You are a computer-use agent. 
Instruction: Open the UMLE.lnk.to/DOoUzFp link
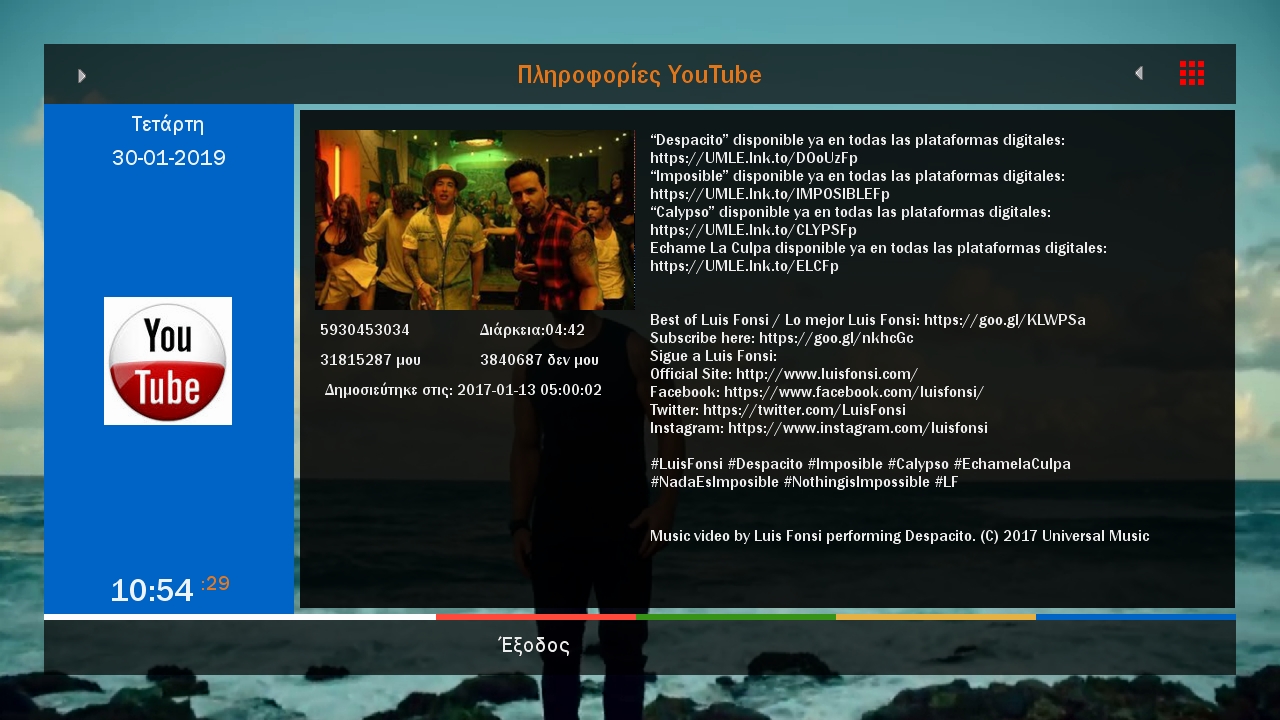tap(754, 158)
